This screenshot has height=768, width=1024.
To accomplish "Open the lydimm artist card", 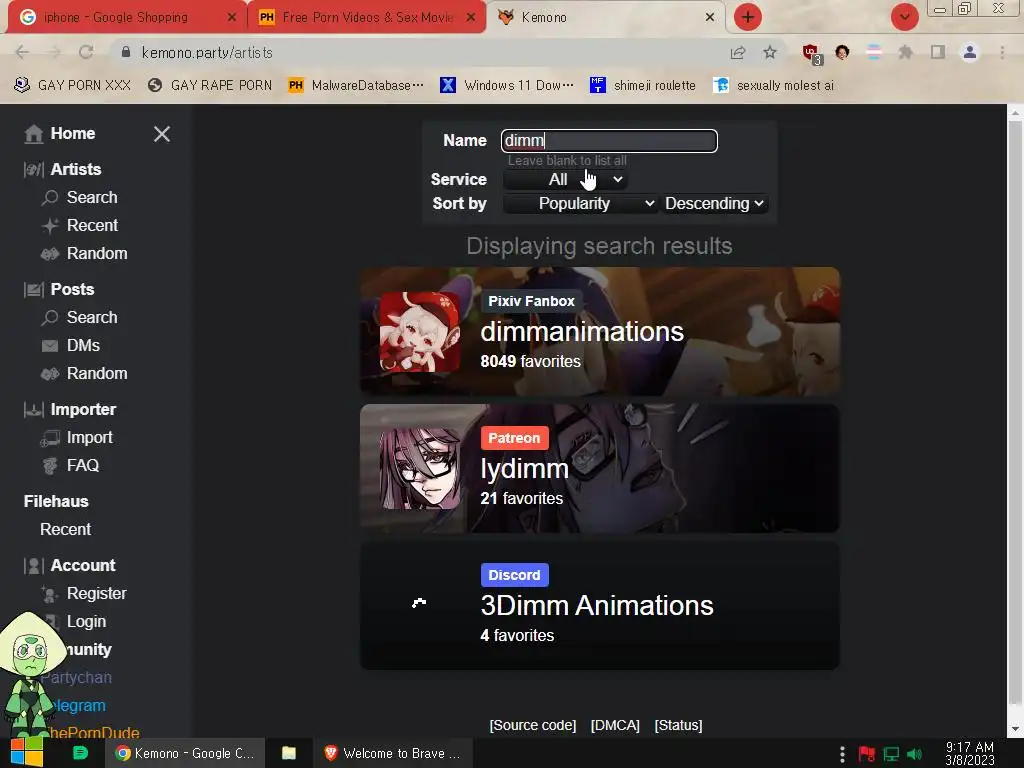I will [600, 468].
